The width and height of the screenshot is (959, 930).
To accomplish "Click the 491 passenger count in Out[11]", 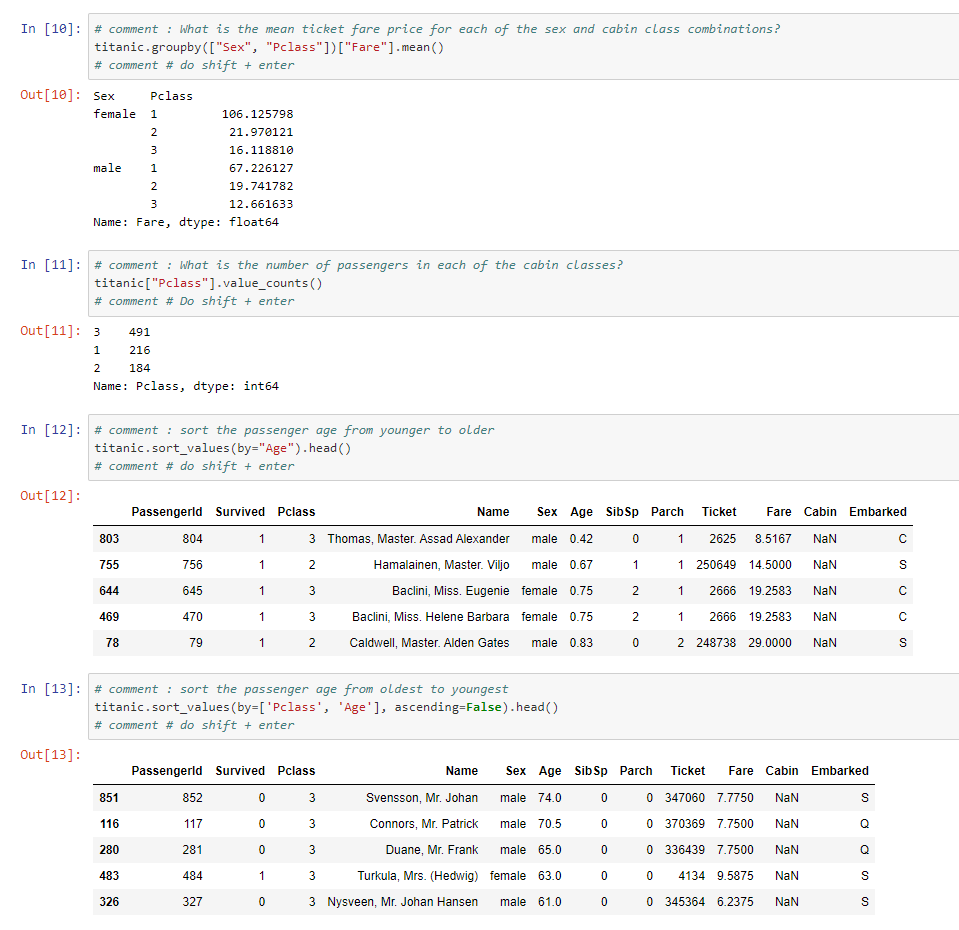I will click(x=140, y=332).
